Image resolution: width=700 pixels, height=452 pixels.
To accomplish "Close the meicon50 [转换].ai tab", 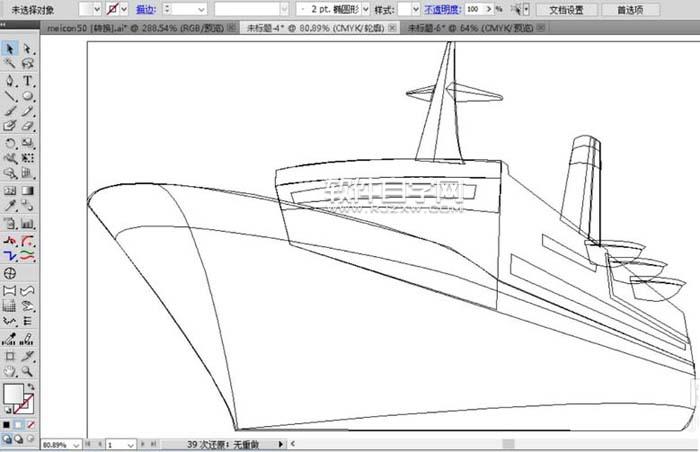I will pos(232,28).
